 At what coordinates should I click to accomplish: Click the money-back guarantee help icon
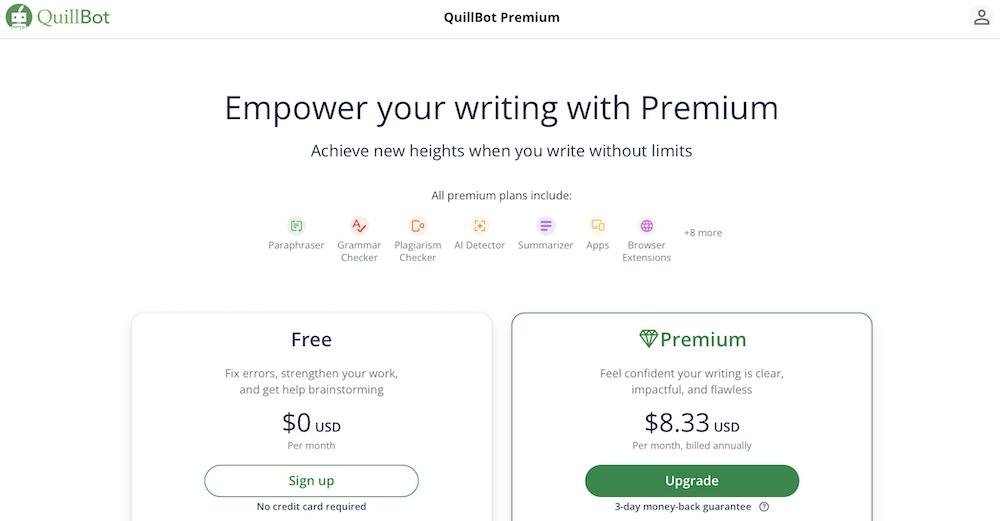(x=764, y=507)
